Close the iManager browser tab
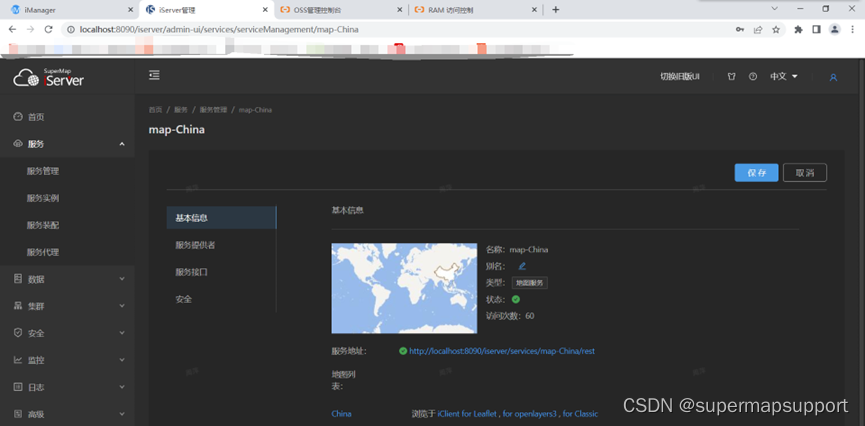 pos(130,10)
